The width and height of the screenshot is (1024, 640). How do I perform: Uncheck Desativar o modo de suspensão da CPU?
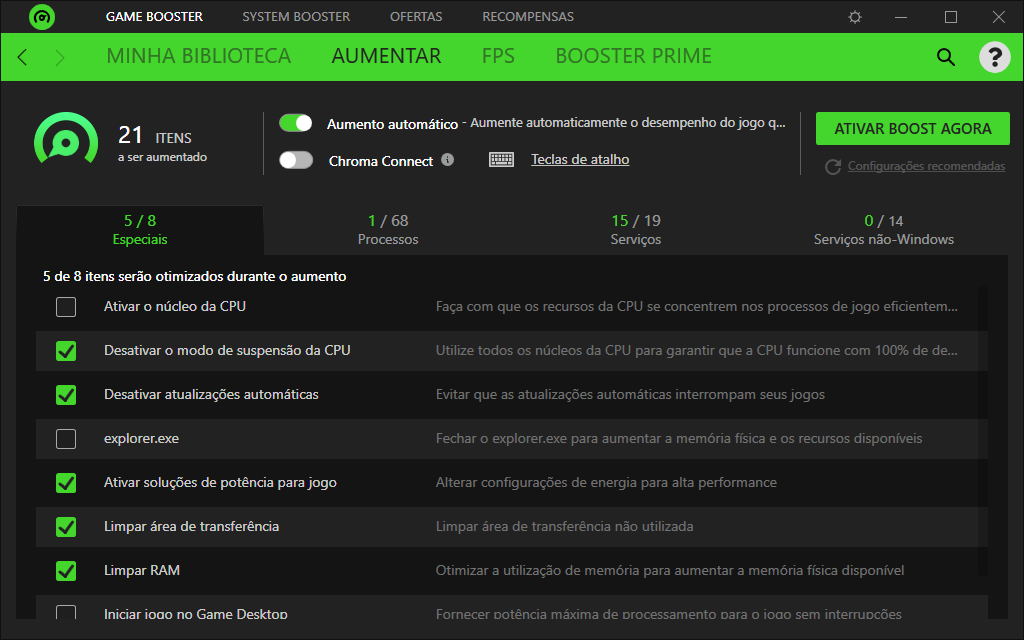coord(66,351)
